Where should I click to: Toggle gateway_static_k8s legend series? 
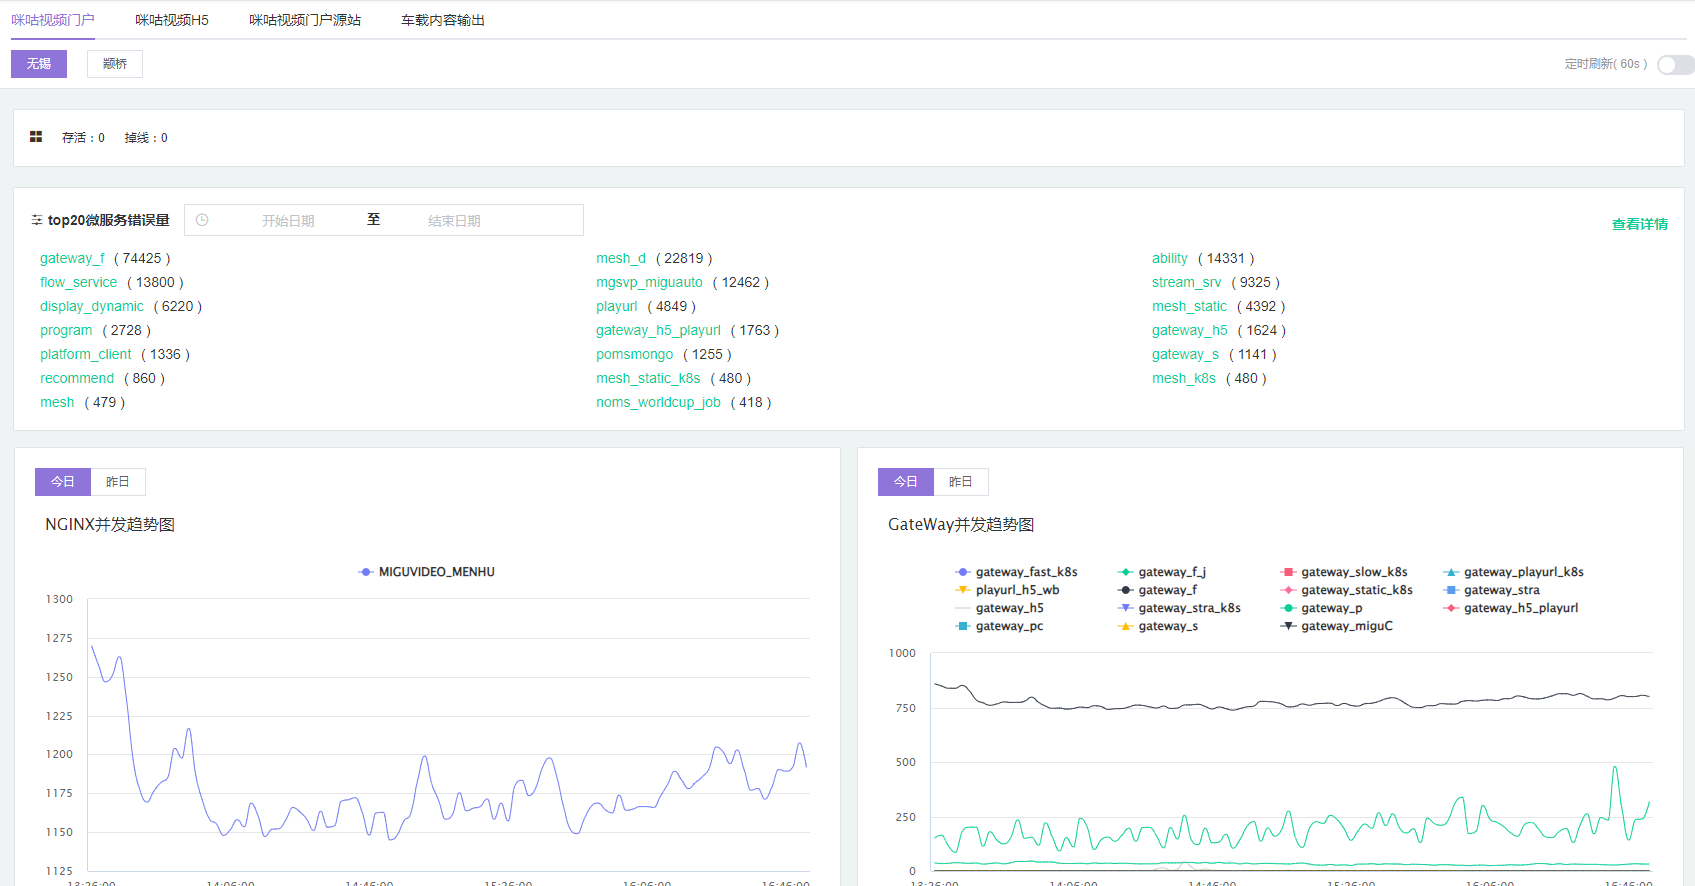point(1347,590)
